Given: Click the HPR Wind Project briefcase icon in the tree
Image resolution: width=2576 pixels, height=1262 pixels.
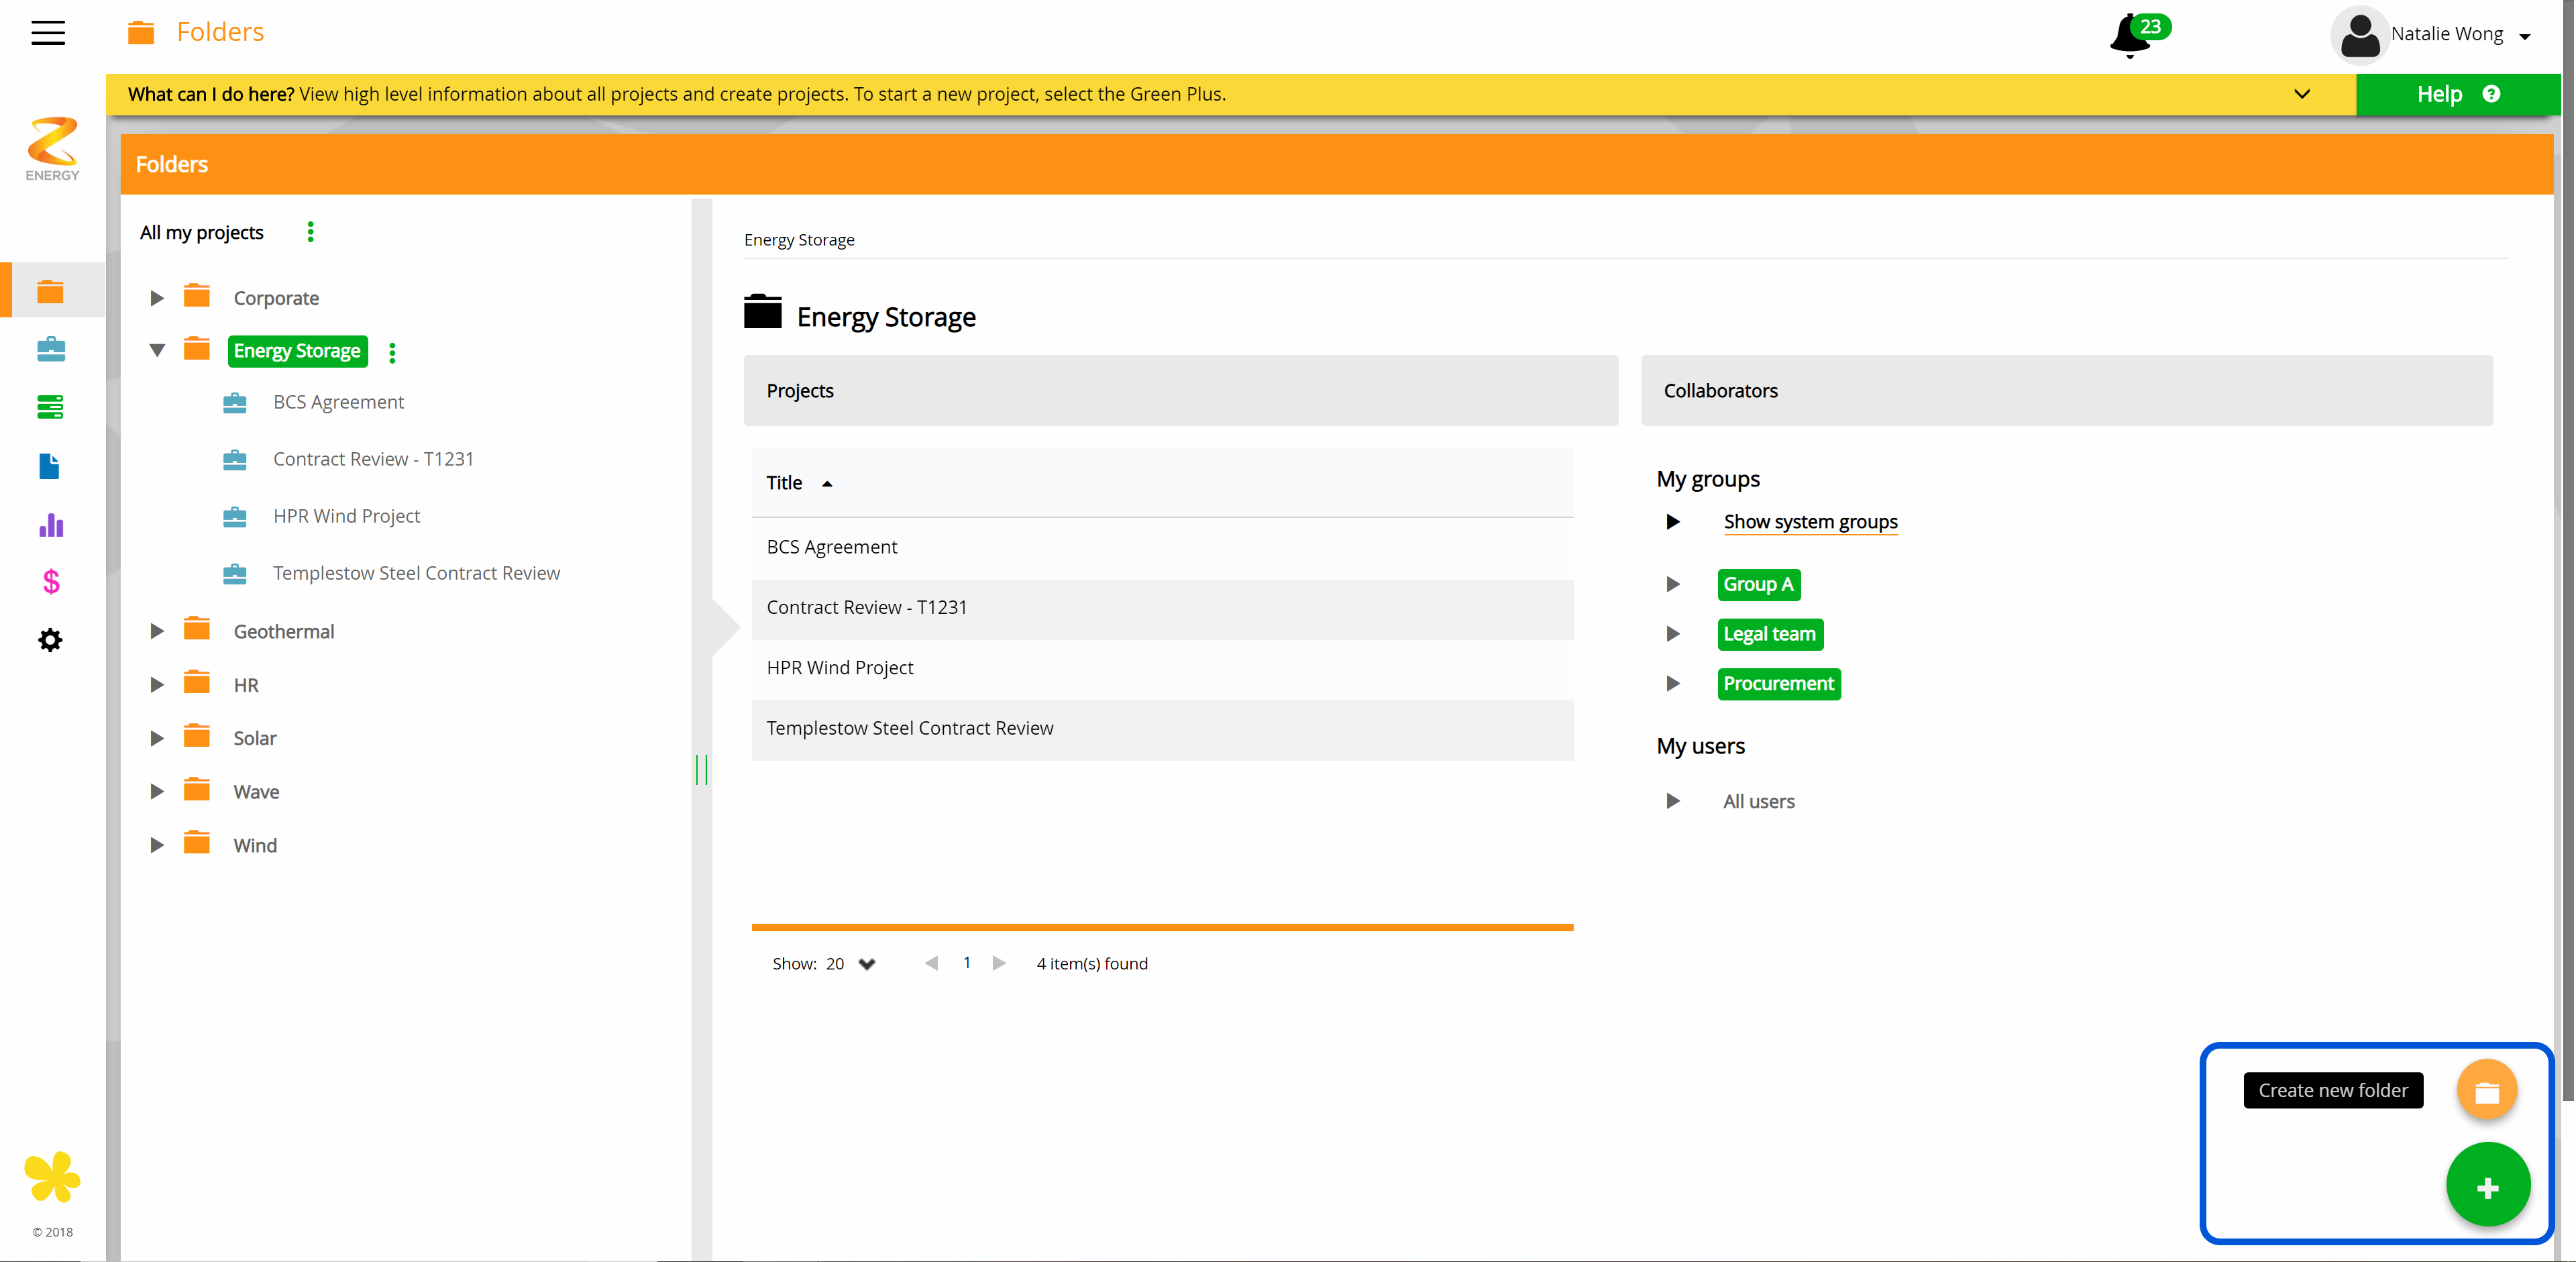Looking at the screenshot, I should click(x=235, y=516).
